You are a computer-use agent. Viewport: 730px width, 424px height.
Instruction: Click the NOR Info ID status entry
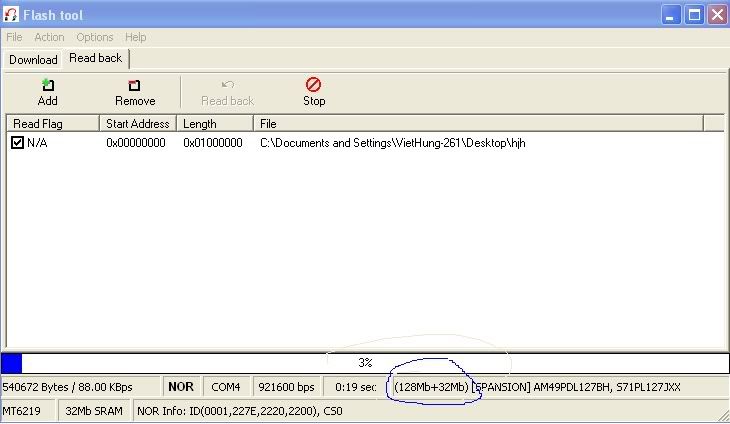[x=240, y=411]
